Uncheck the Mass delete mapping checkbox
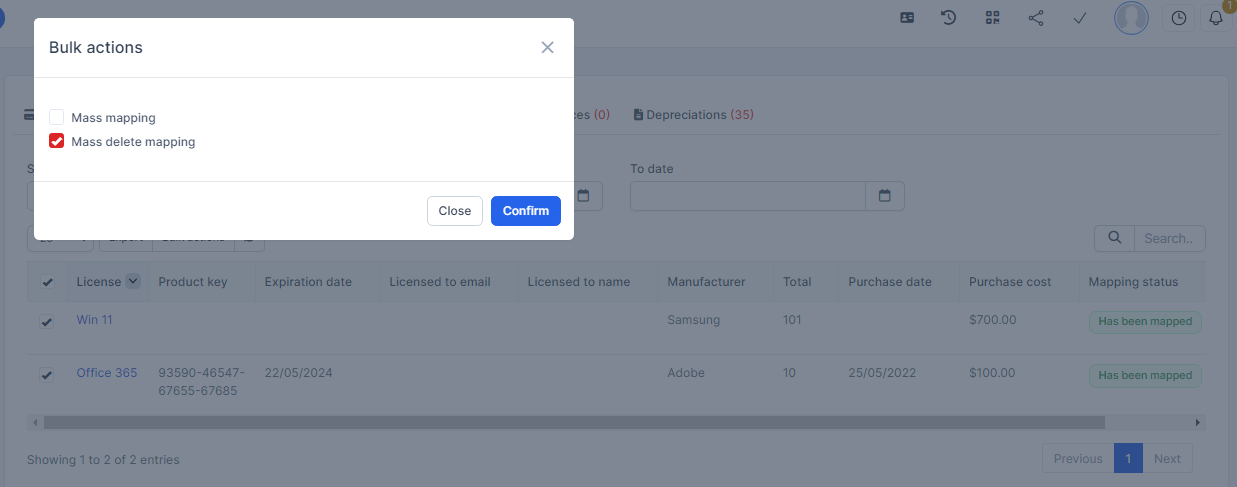 [x=57, y=142]
